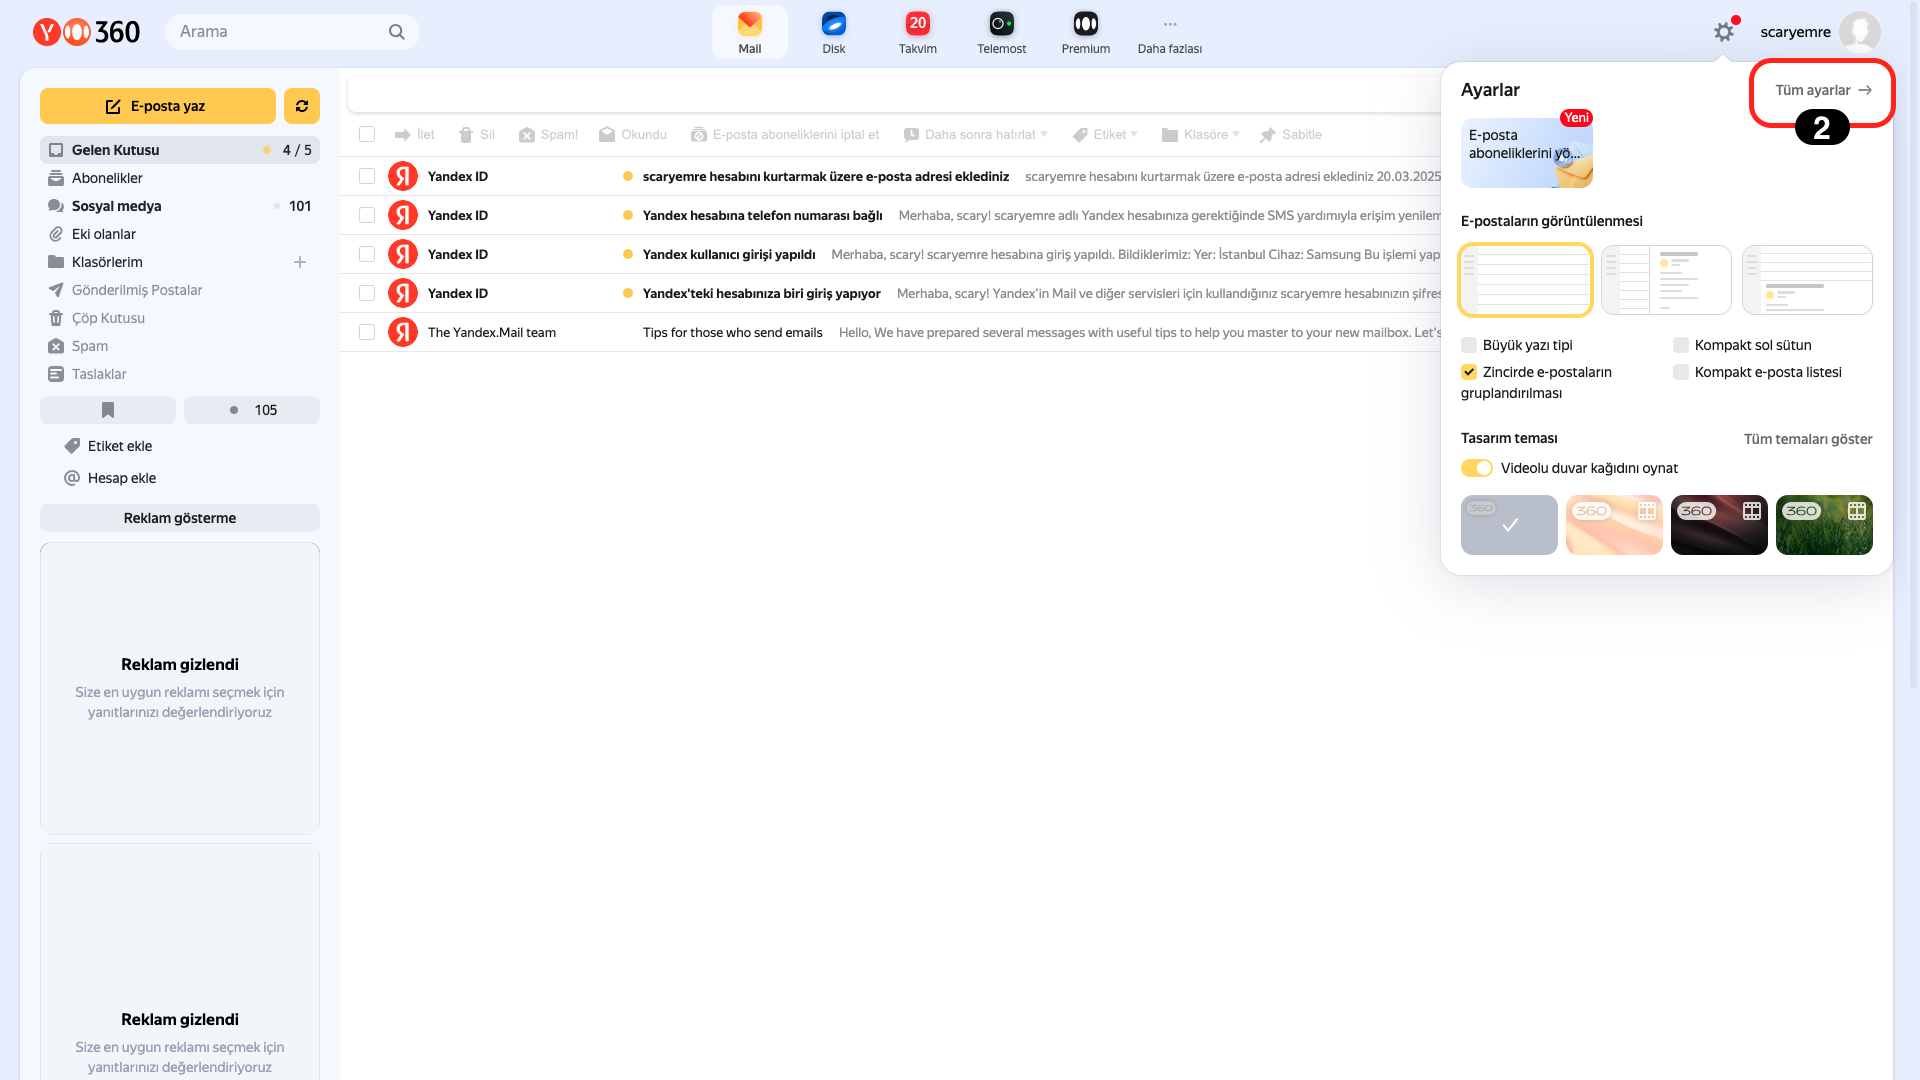Click the search magnifier icon

[397, 32]
